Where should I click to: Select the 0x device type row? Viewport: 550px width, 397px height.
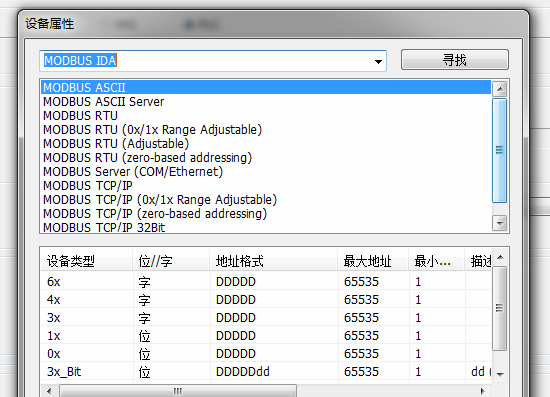[x=267, y=354]
